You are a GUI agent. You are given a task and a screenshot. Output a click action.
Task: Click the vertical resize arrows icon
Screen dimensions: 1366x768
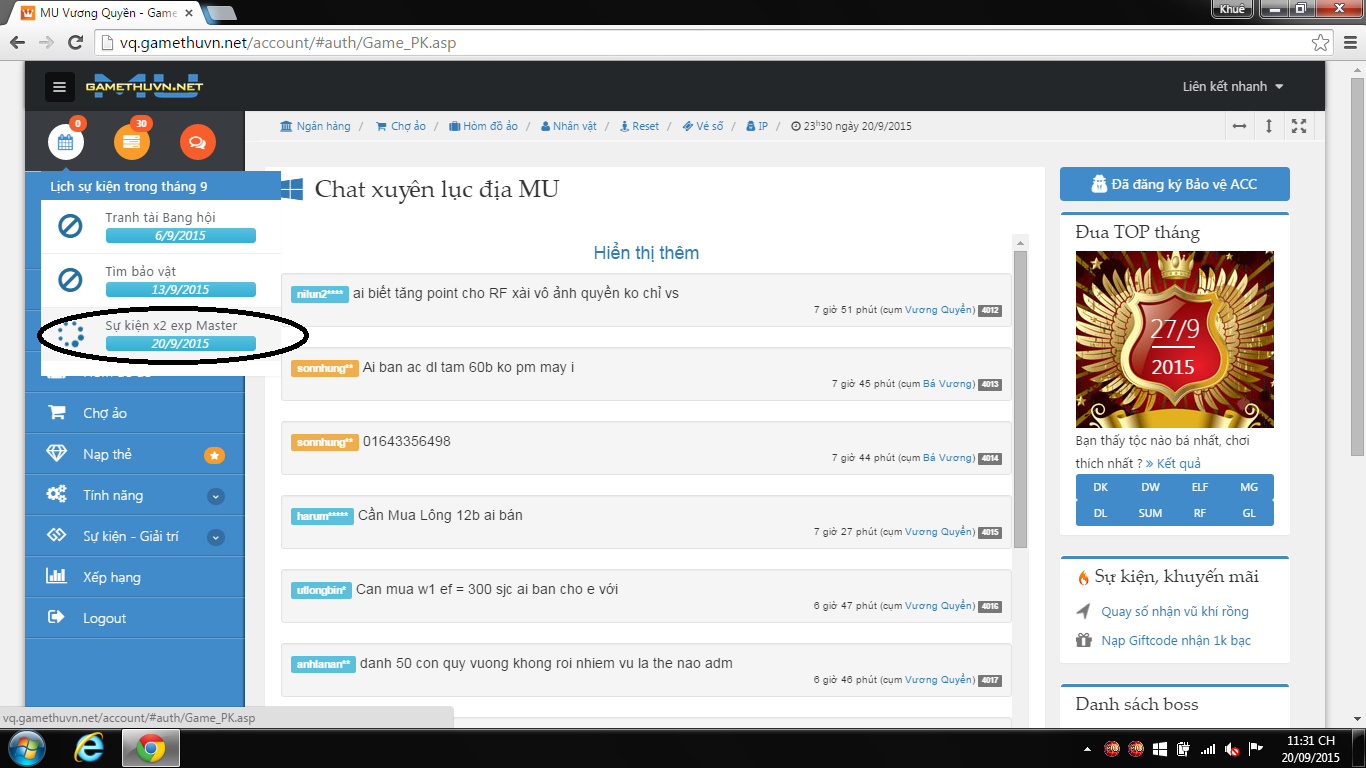(1269, 126)
